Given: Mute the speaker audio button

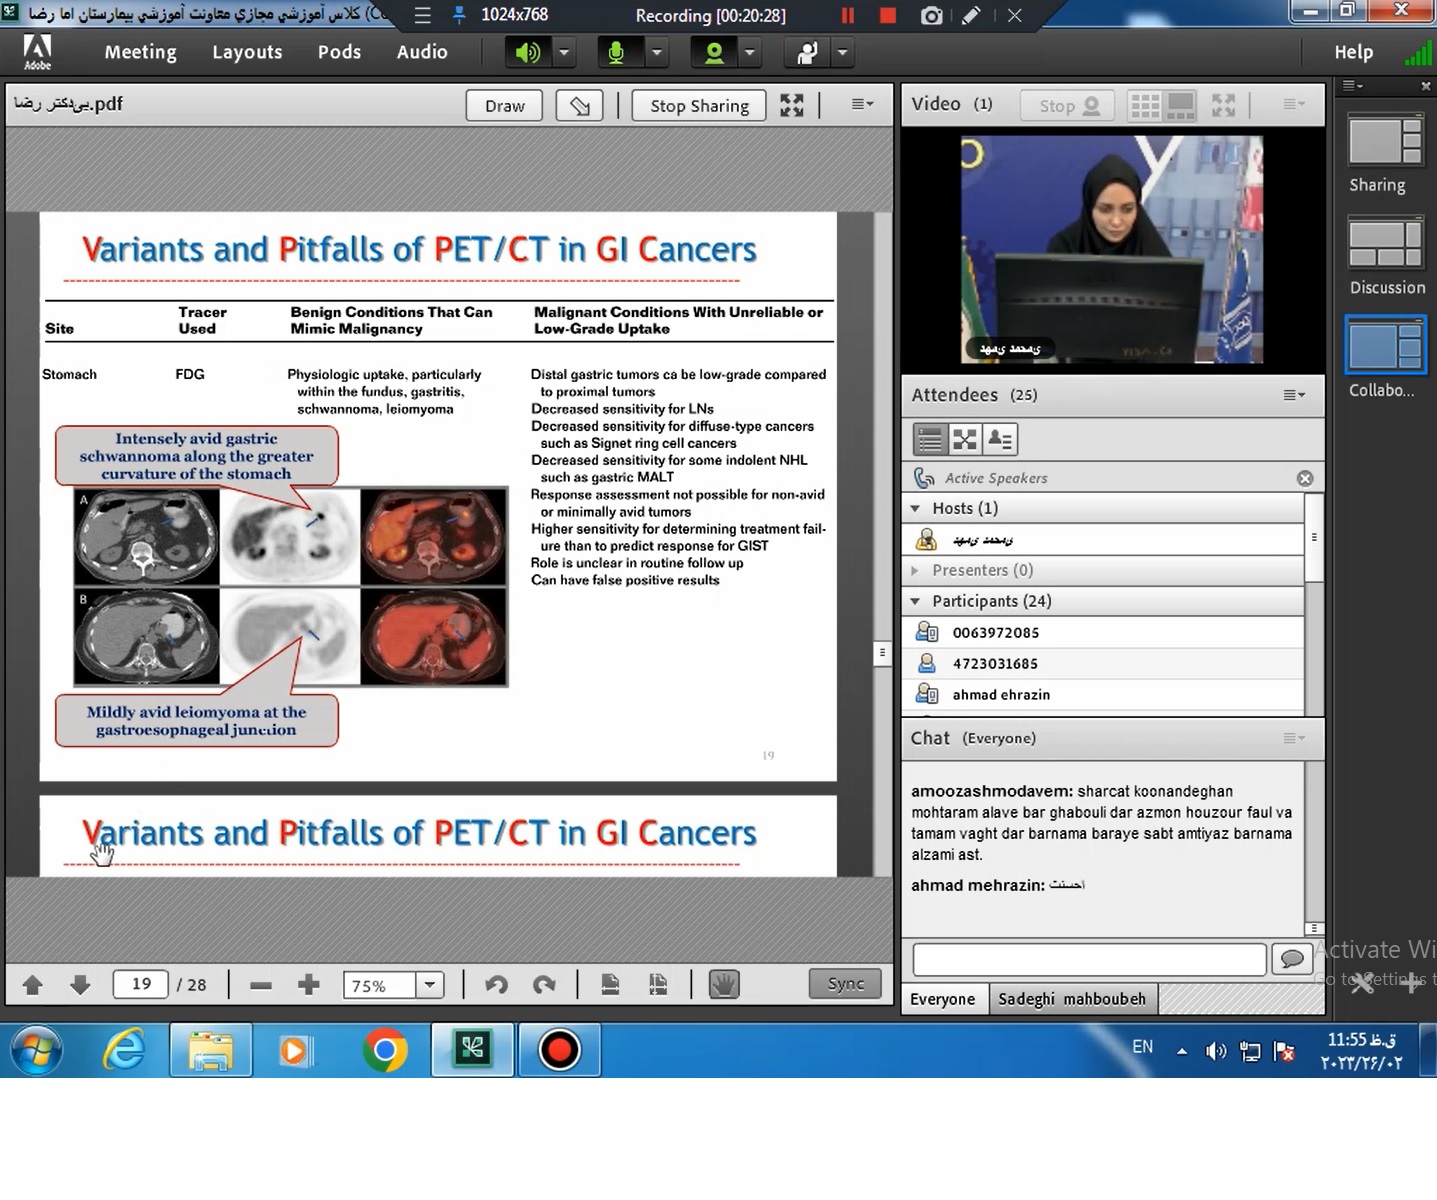Looking at the screenshot, I should pos(527,53).
